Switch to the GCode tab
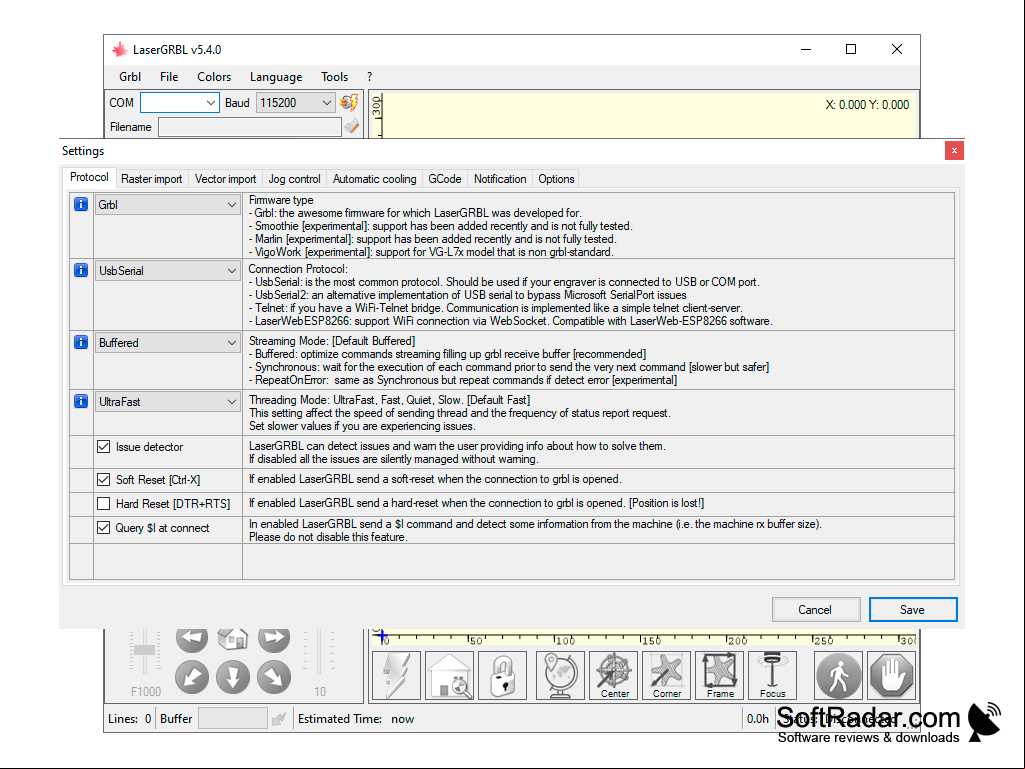 pyautogui.click(x=445, y=179)
